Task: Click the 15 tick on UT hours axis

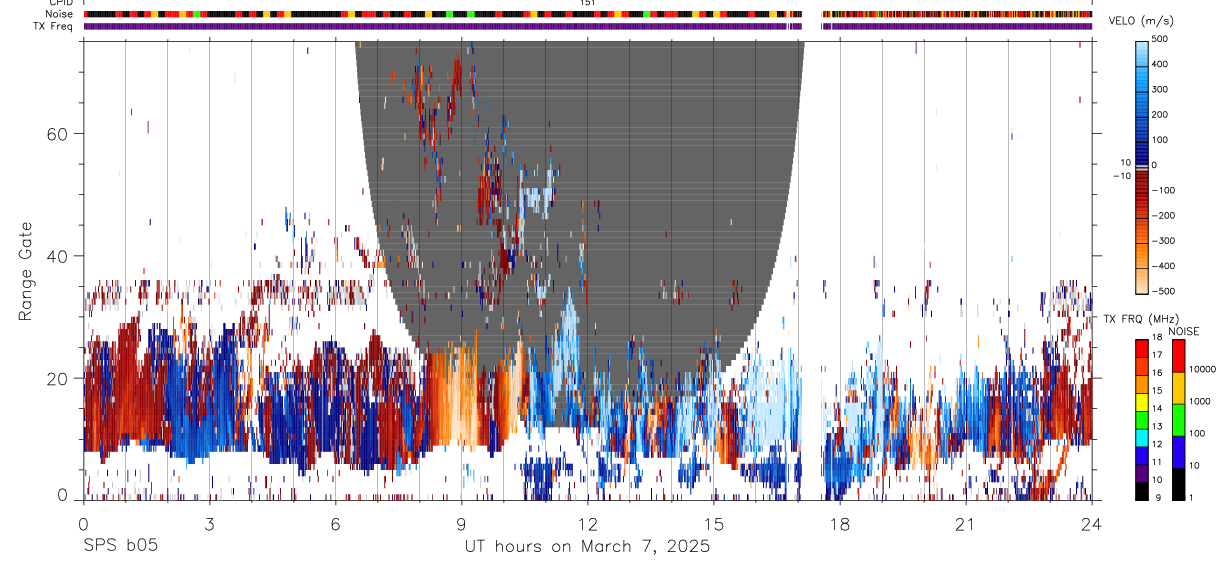Action: (713, 522)
